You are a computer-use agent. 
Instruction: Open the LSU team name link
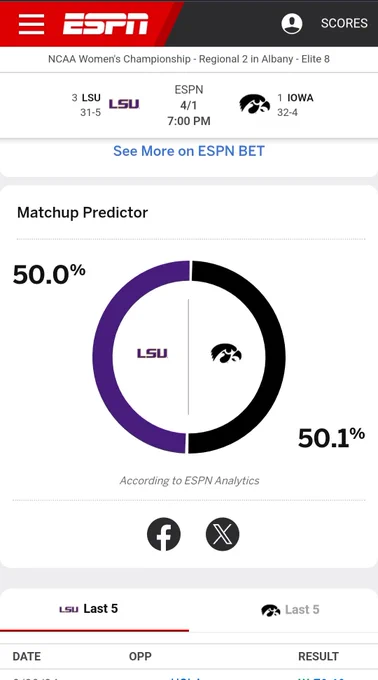pyautogui.click(x=91, y=98)
